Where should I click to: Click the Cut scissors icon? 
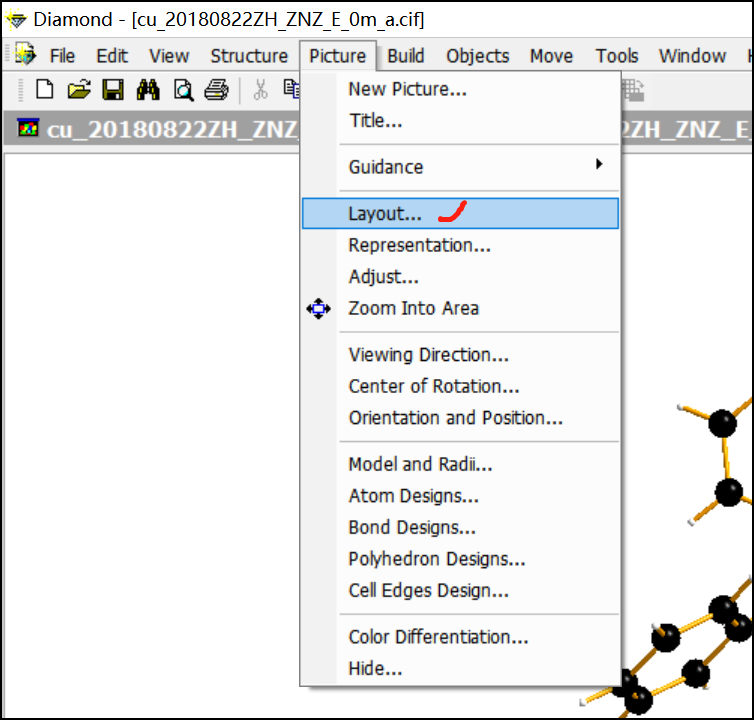click(260, 91)
